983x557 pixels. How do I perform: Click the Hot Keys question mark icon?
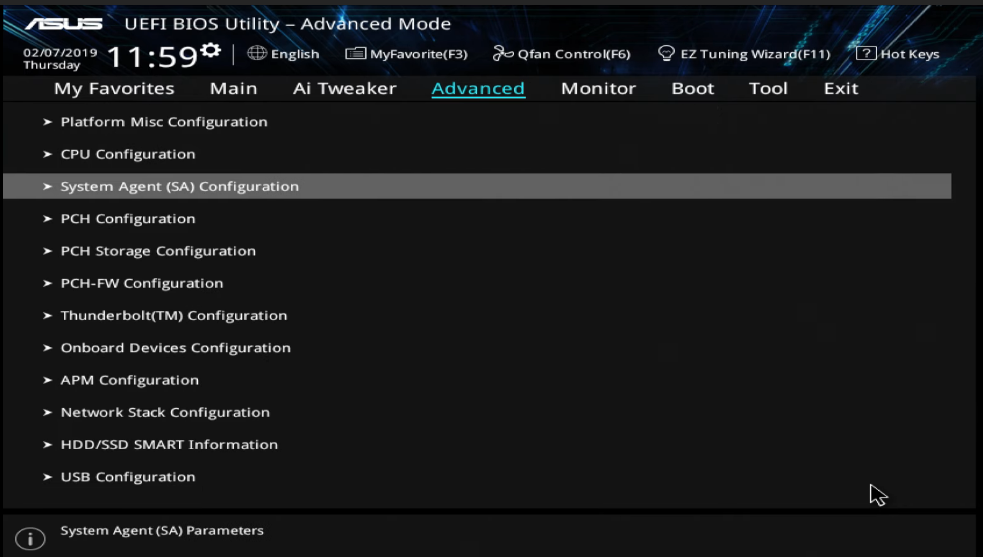[x=866, y=54]
